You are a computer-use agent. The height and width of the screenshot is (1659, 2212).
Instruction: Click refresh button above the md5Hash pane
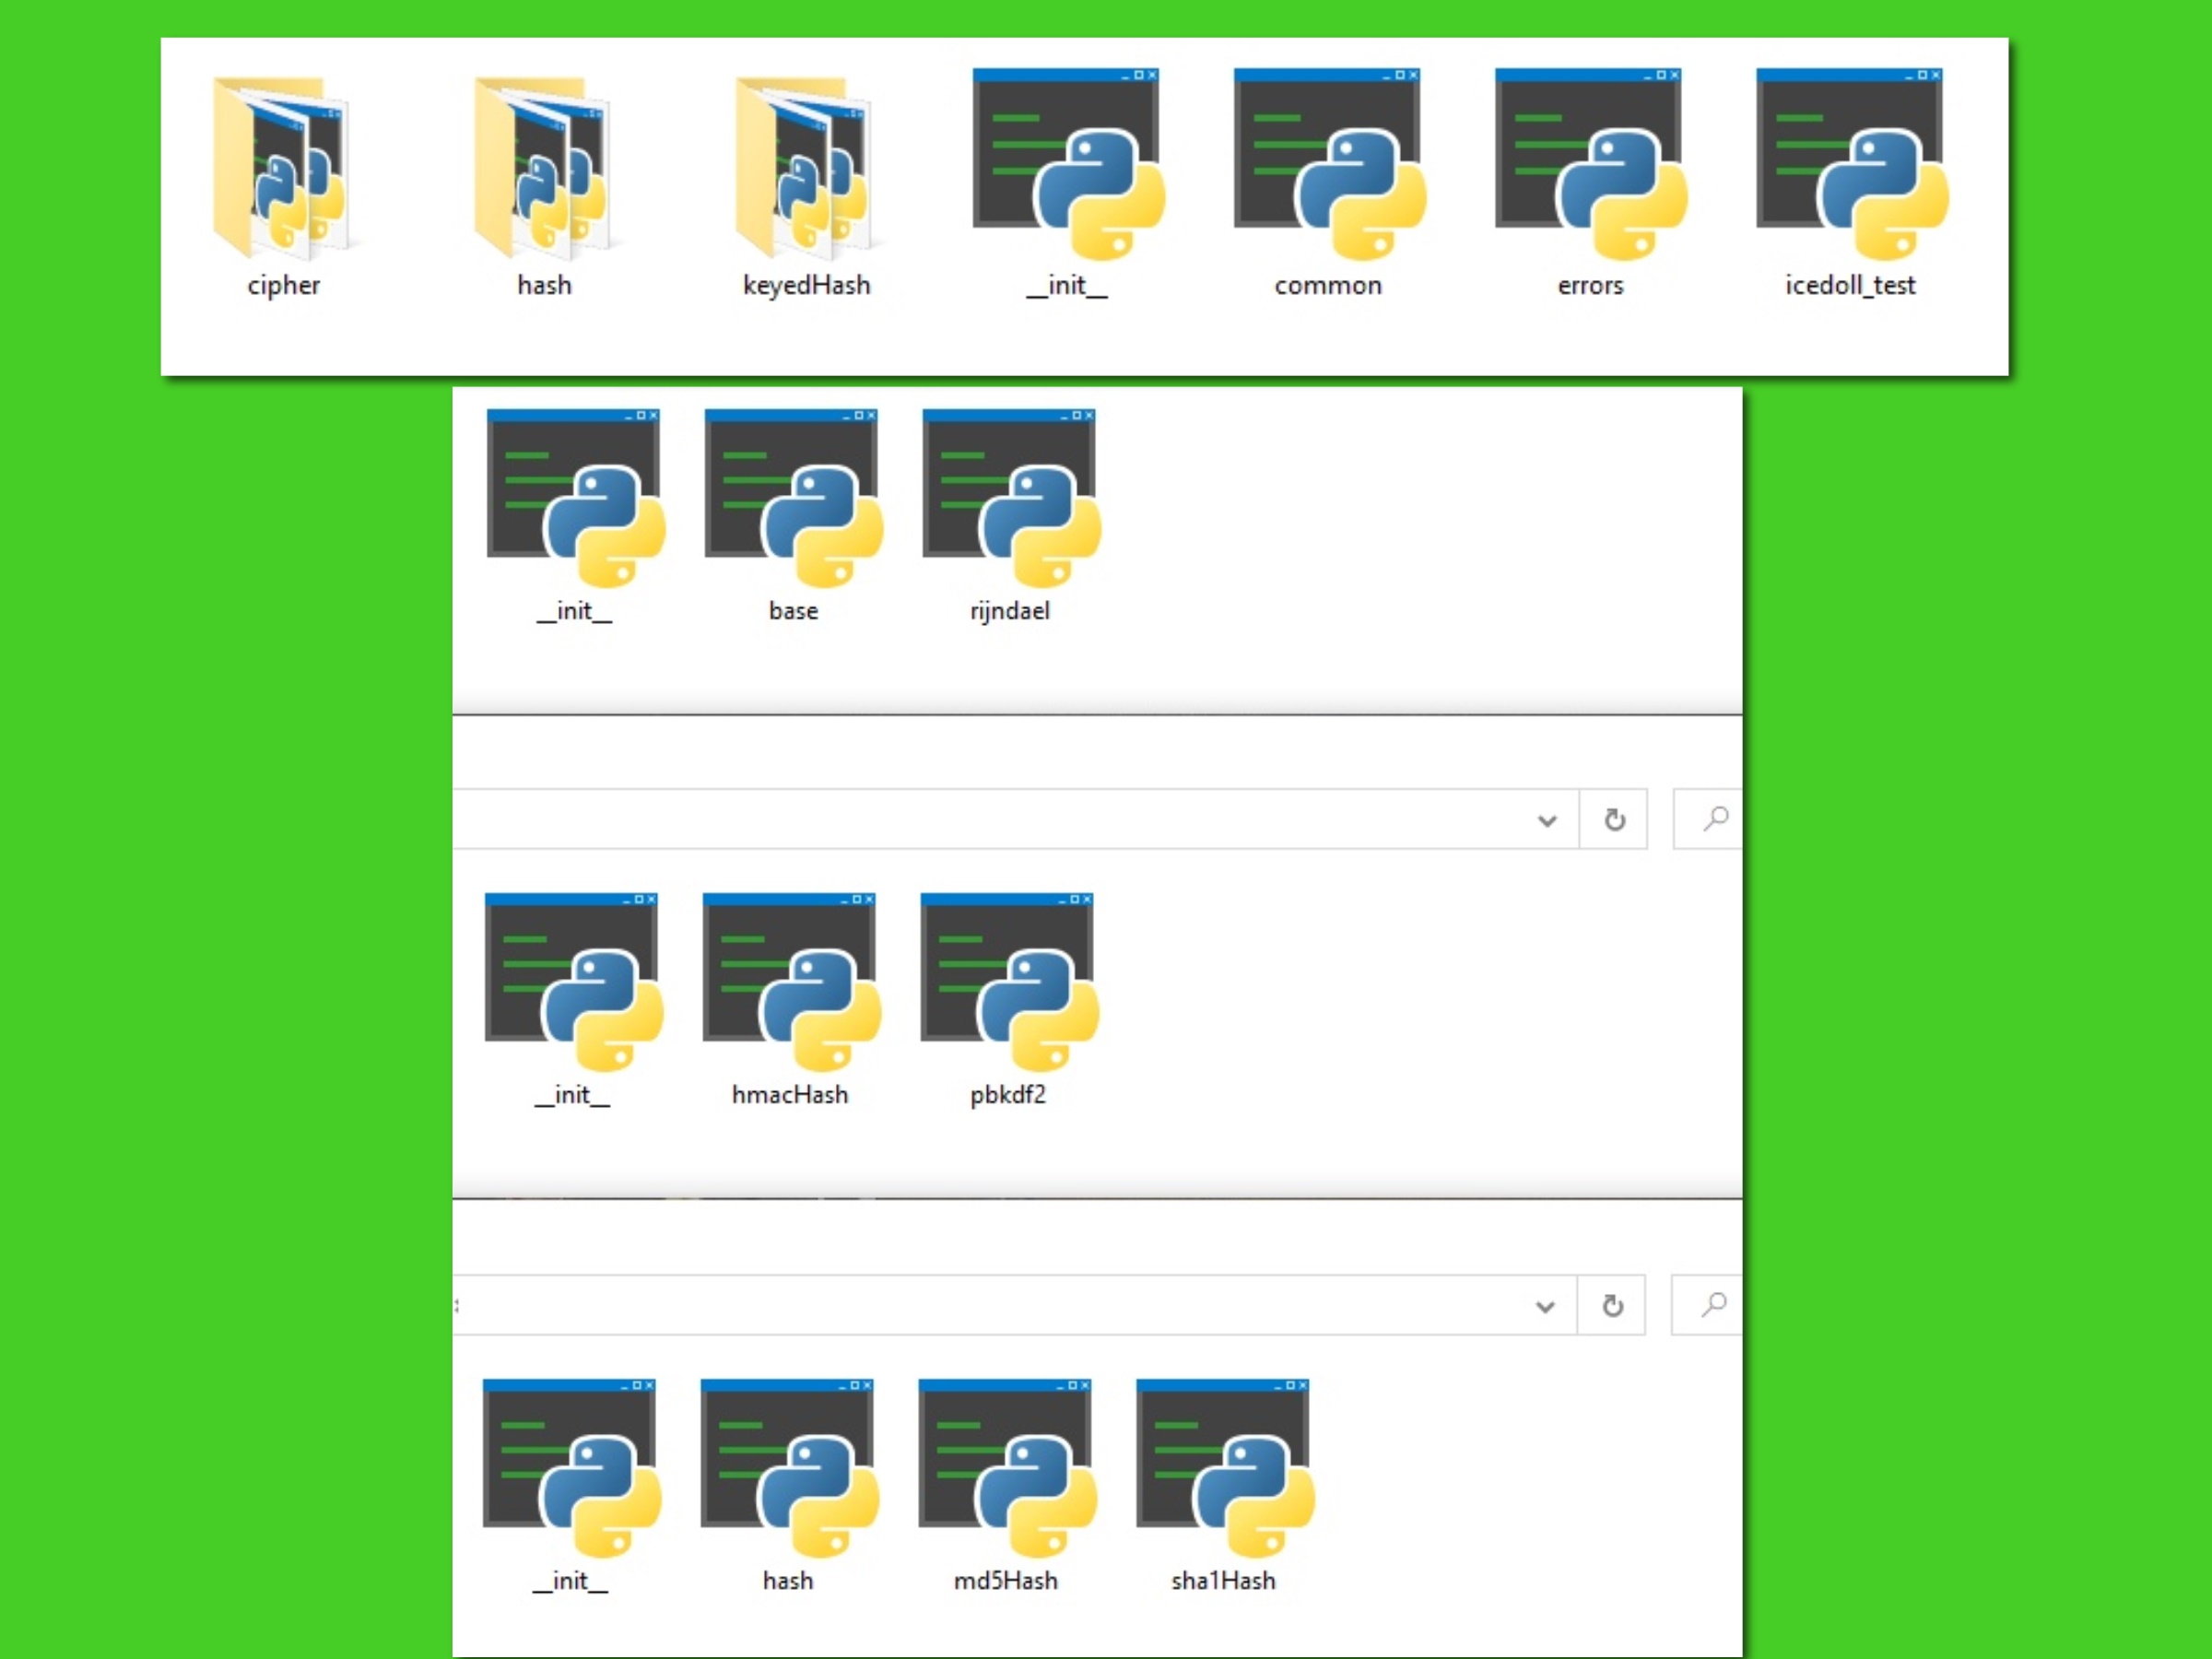pyautogui.click(x=1611, y=1305)
